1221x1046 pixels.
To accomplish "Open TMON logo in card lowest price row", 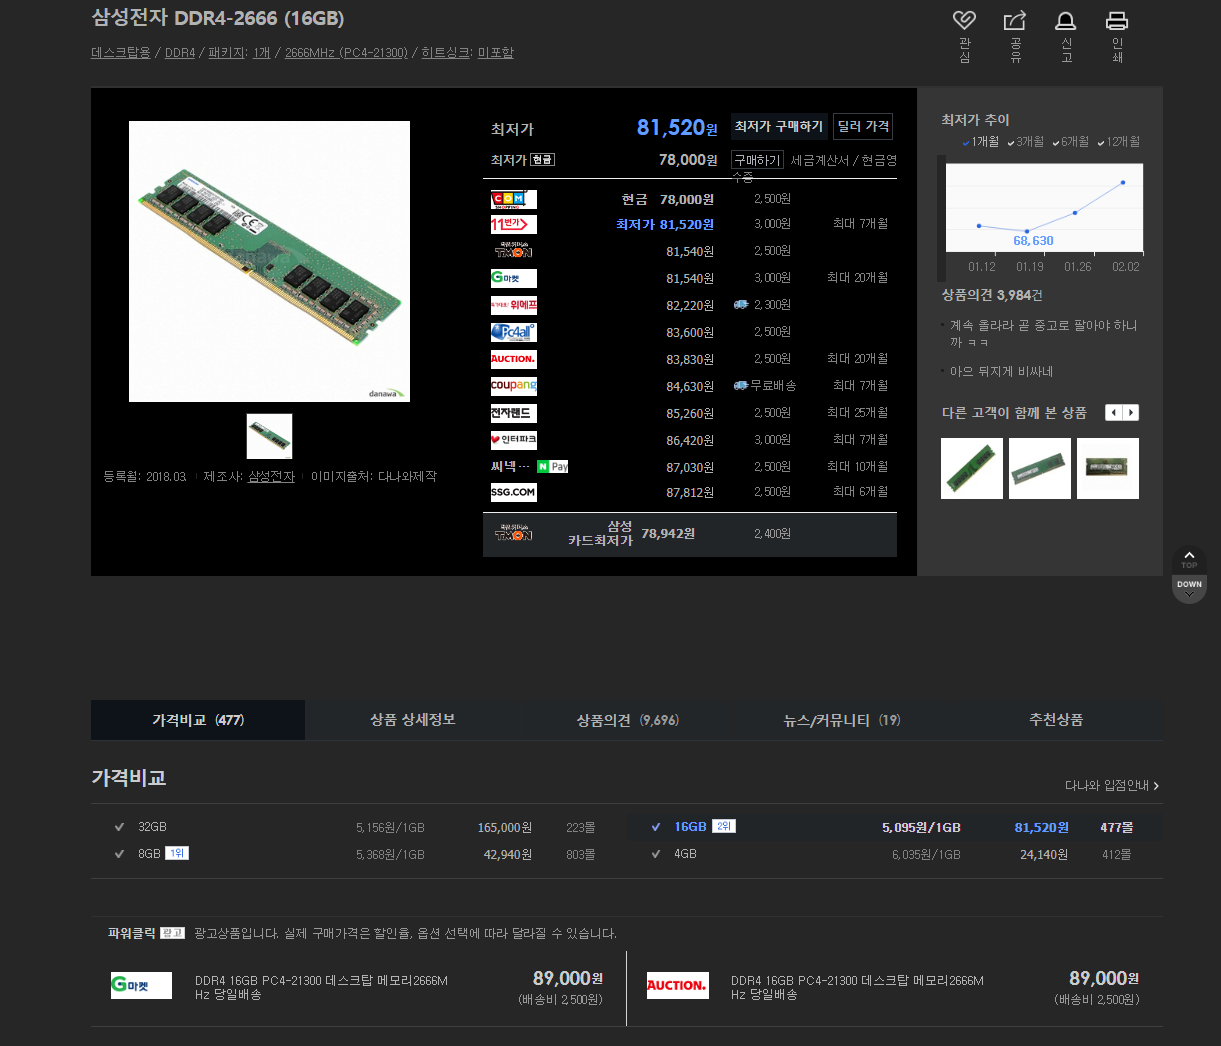I will (514, 533).
